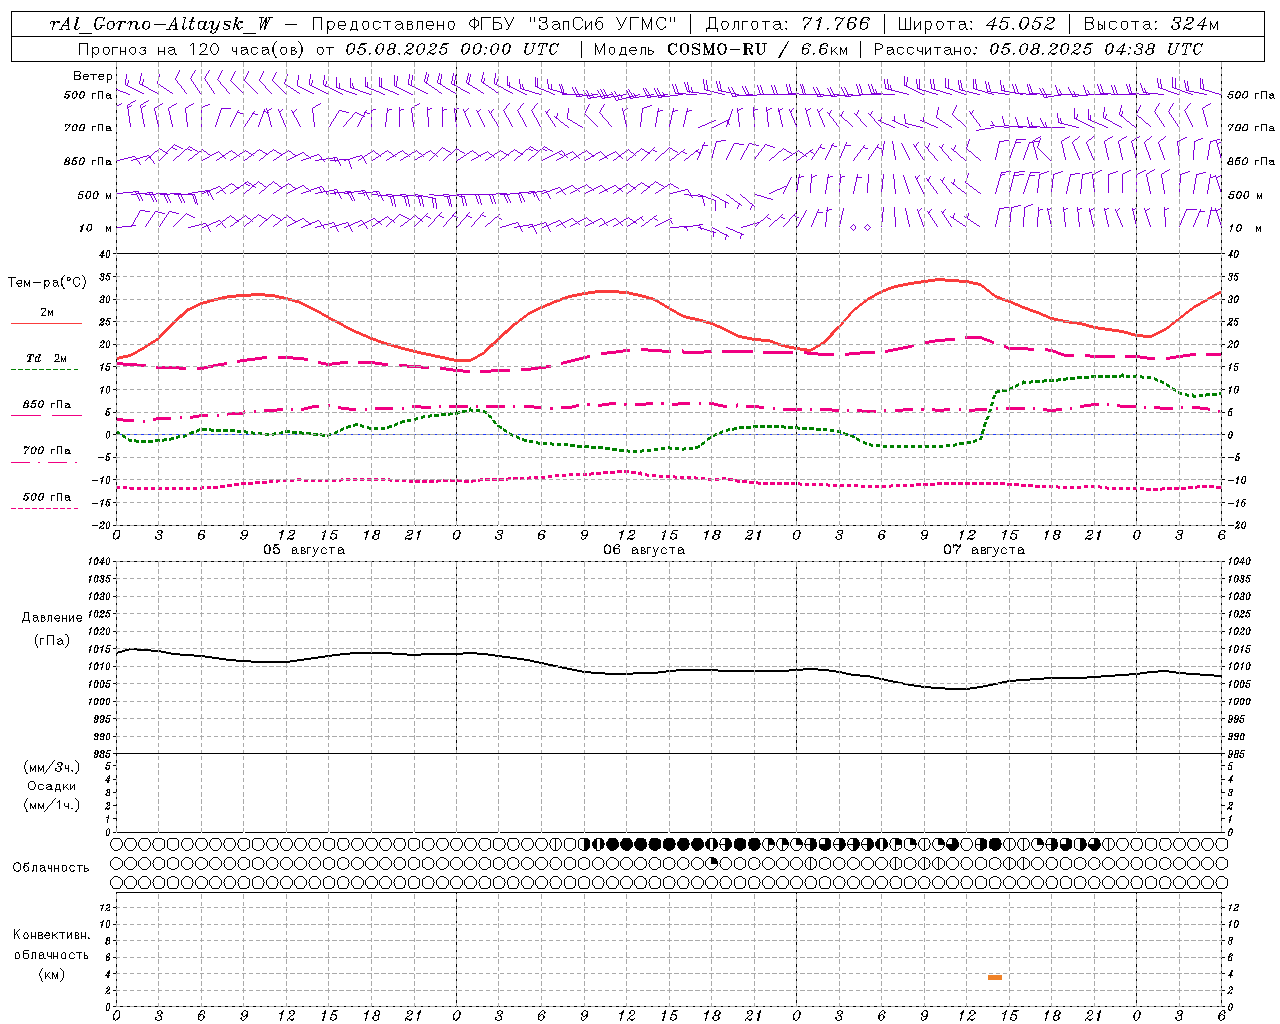1280x1024 pixels.
Task: Click the partly filled circle in middle cloud row
Action: coord(712,863)
